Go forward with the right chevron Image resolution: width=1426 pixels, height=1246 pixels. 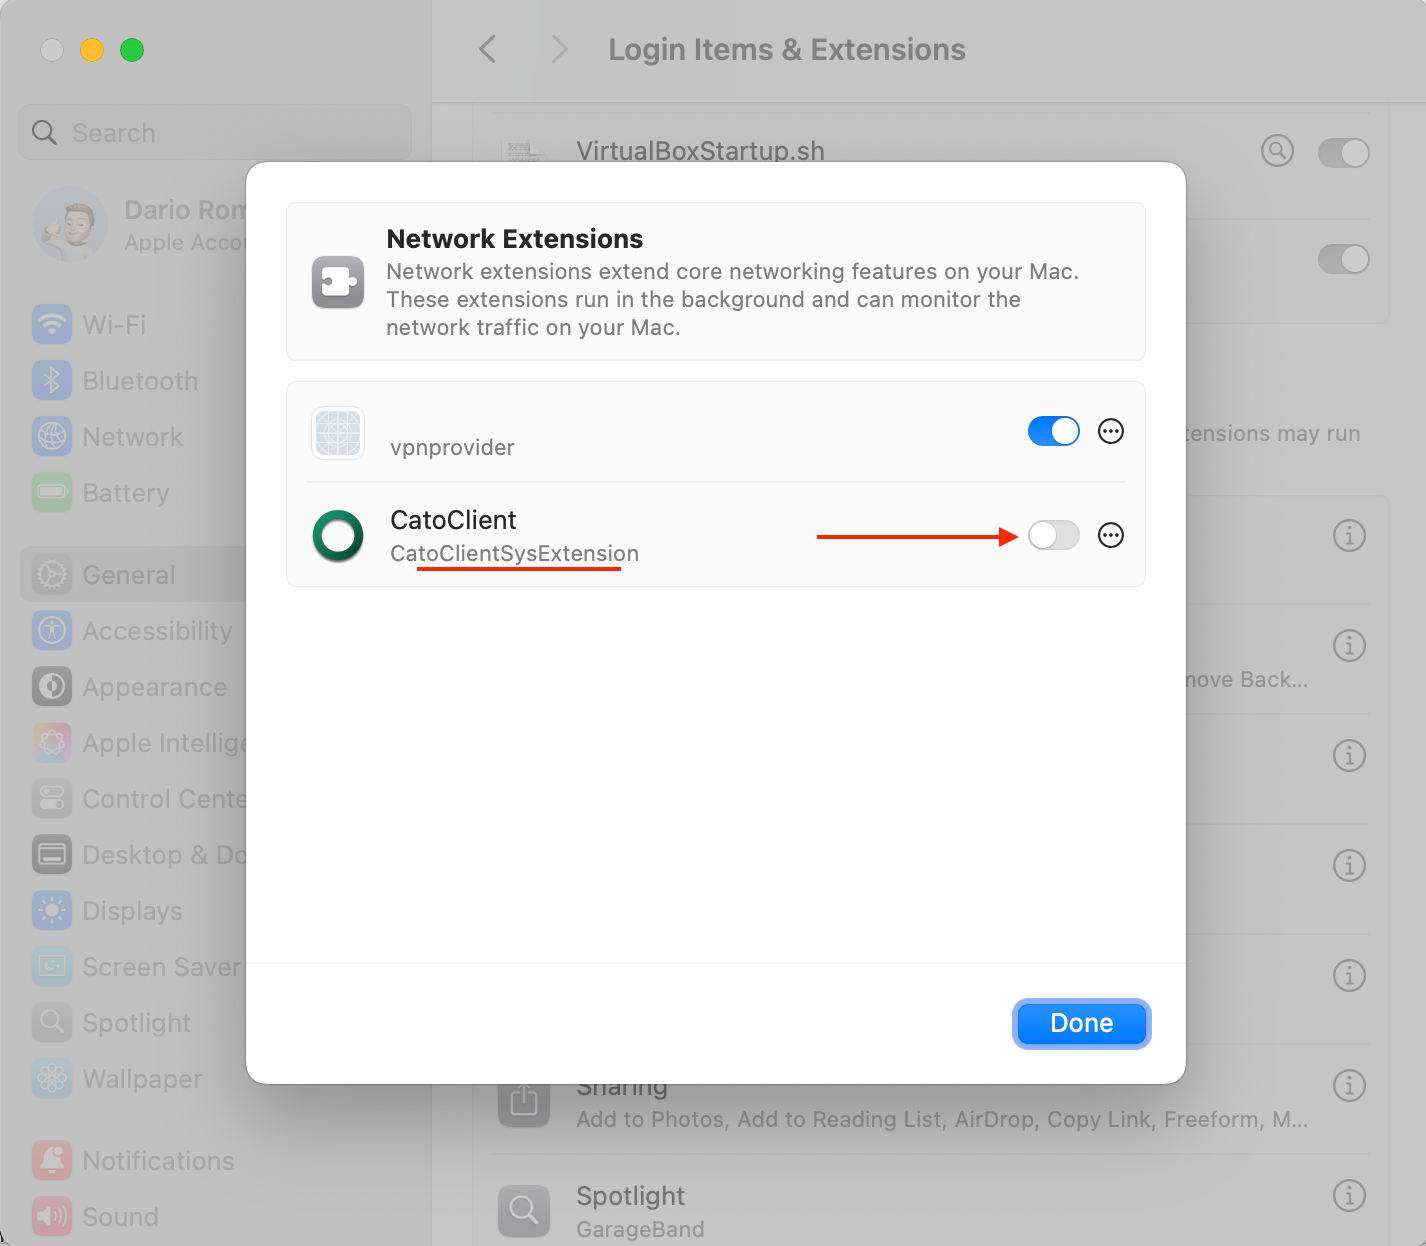point(560,49)
